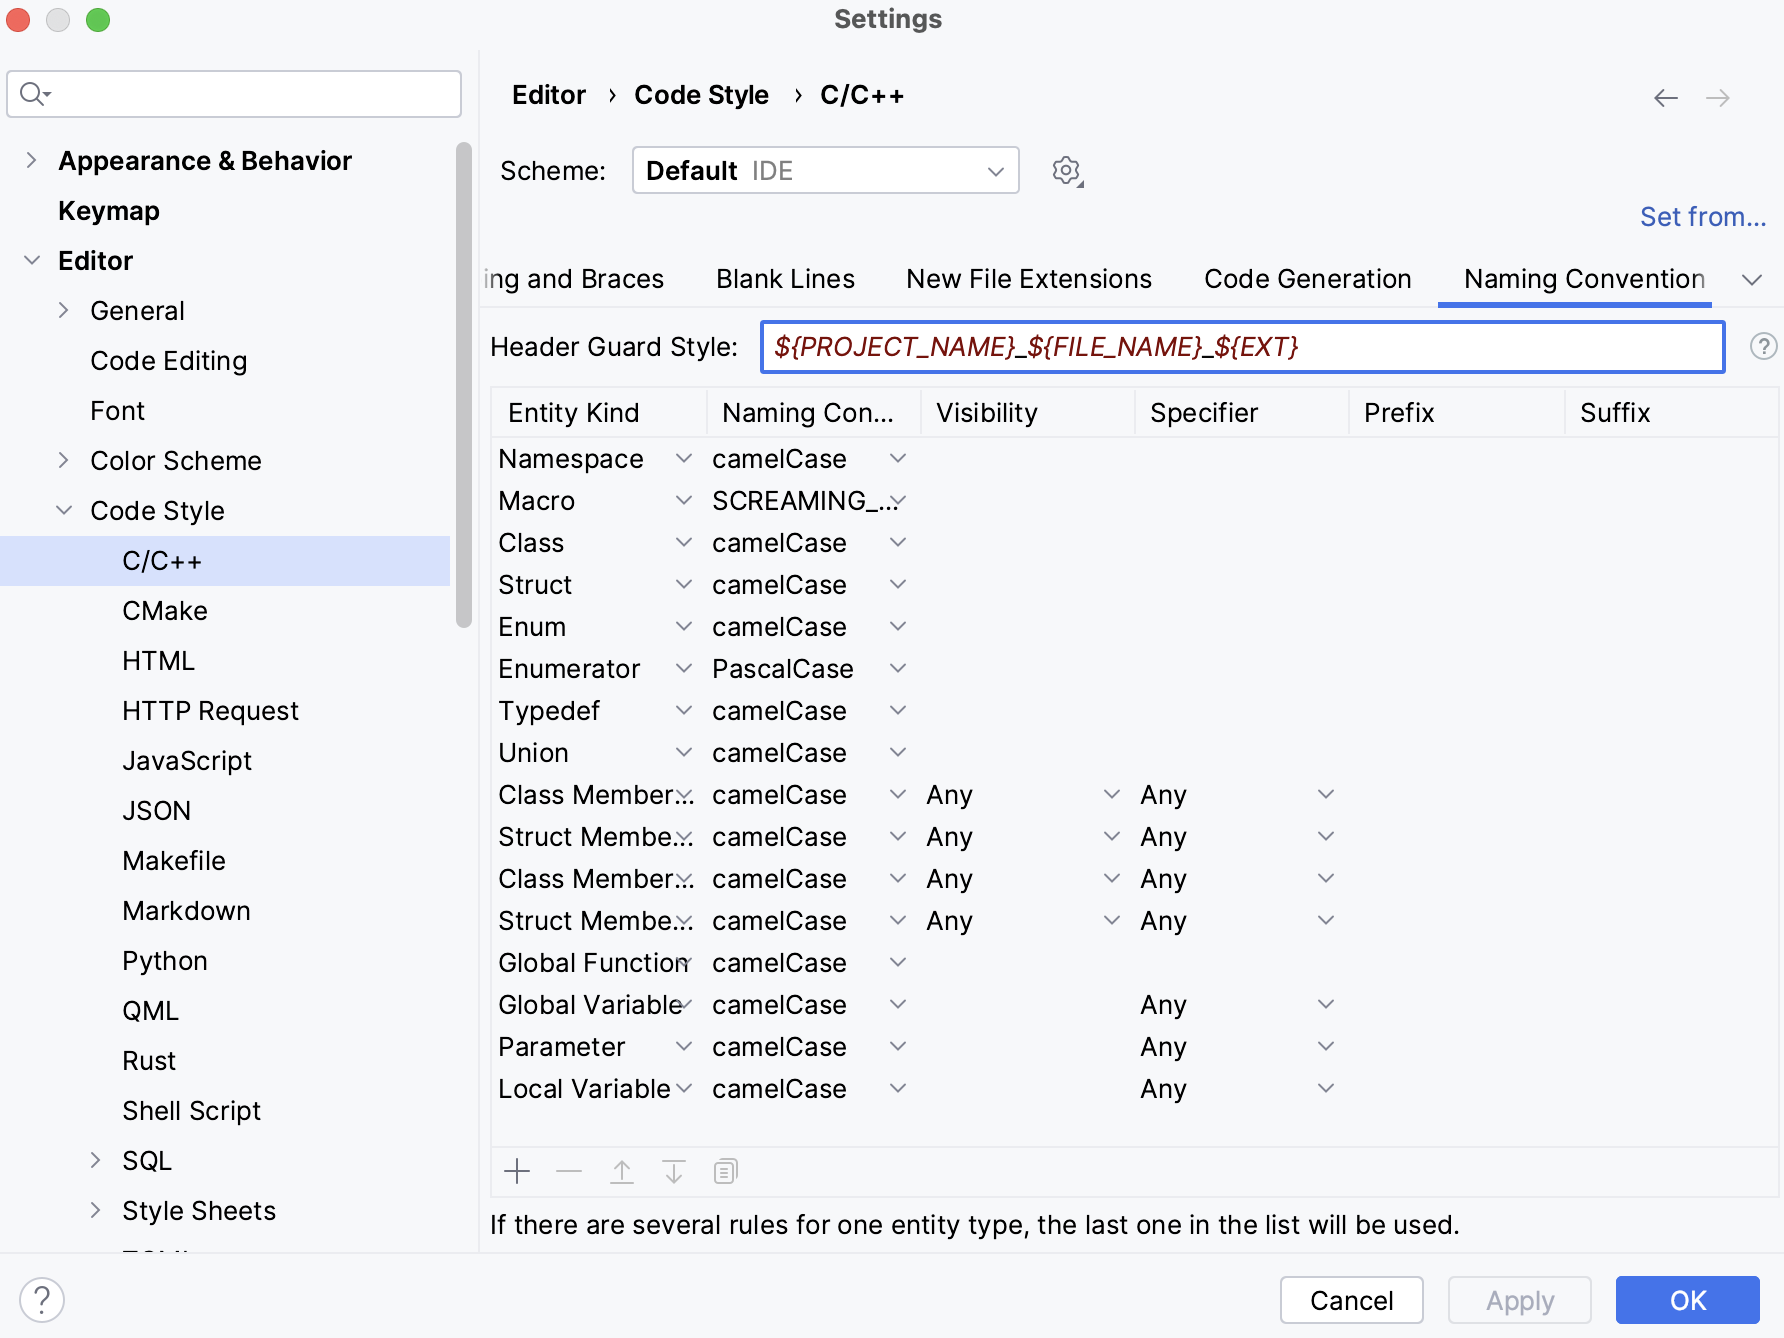Click the Header Guard Style input field
This screenshot has height=1338, width=1784.
coord(1240,347)
